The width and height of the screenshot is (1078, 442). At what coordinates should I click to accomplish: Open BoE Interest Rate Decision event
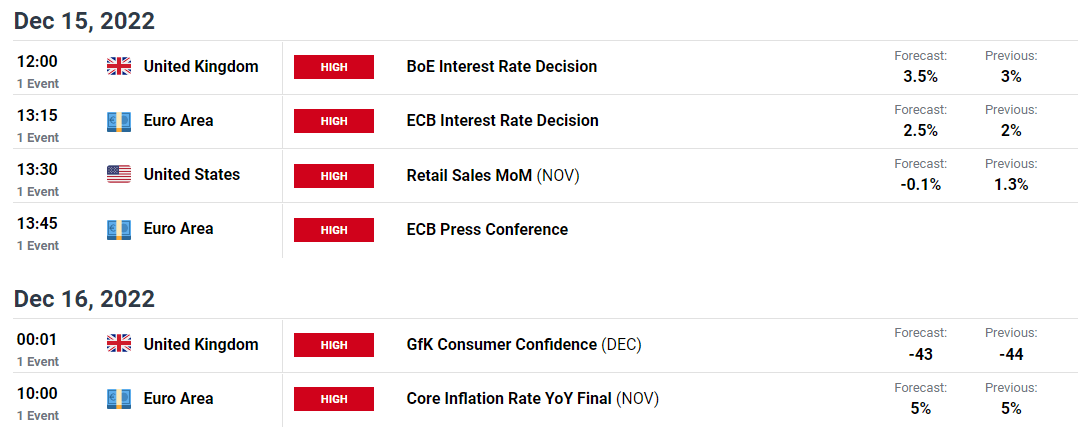coord(502,67)
